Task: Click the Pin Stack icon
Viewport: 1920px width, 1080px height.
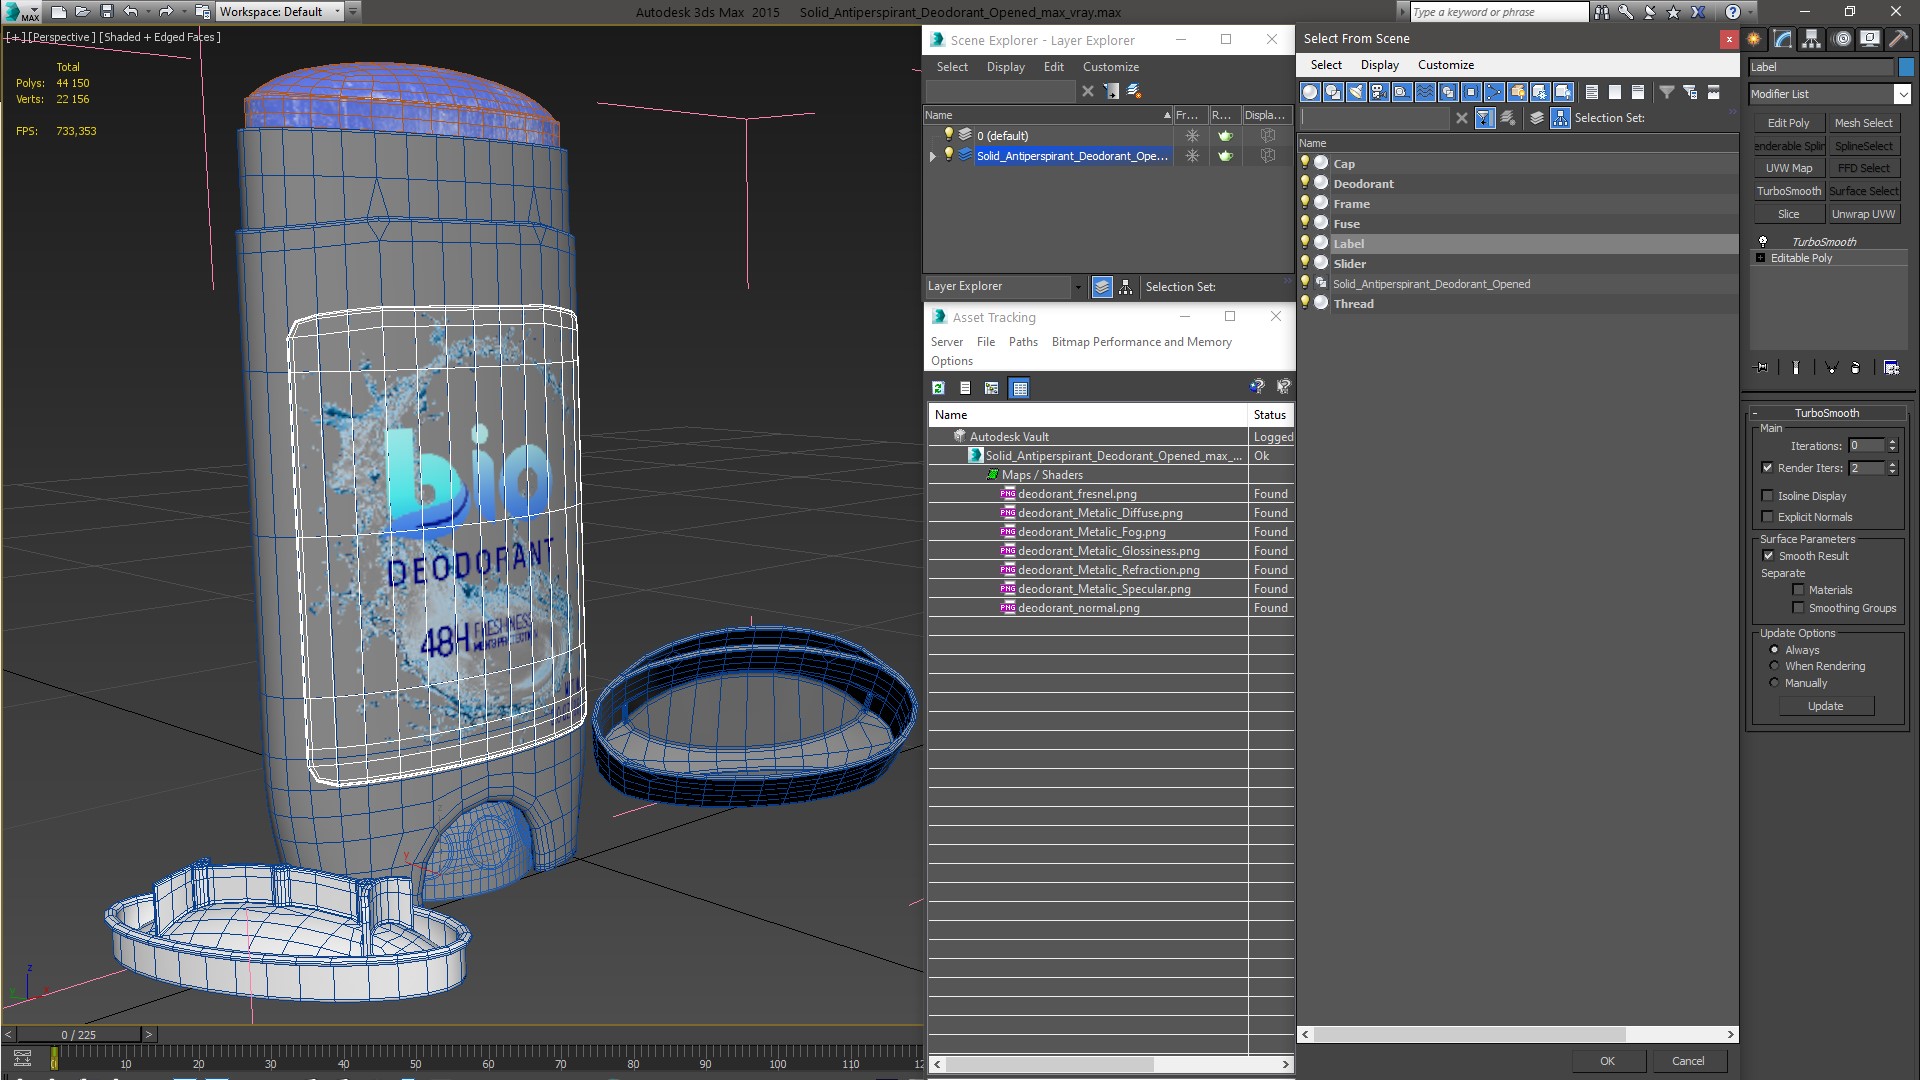Action: pos(1762,368)
